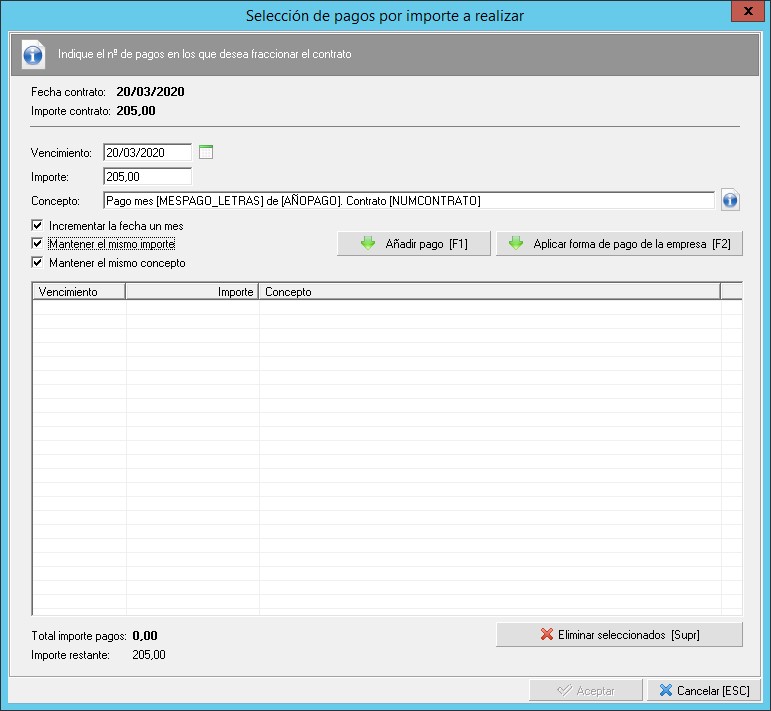Click the 'Importe' column header
771x711 pixels.
[191, 292]
